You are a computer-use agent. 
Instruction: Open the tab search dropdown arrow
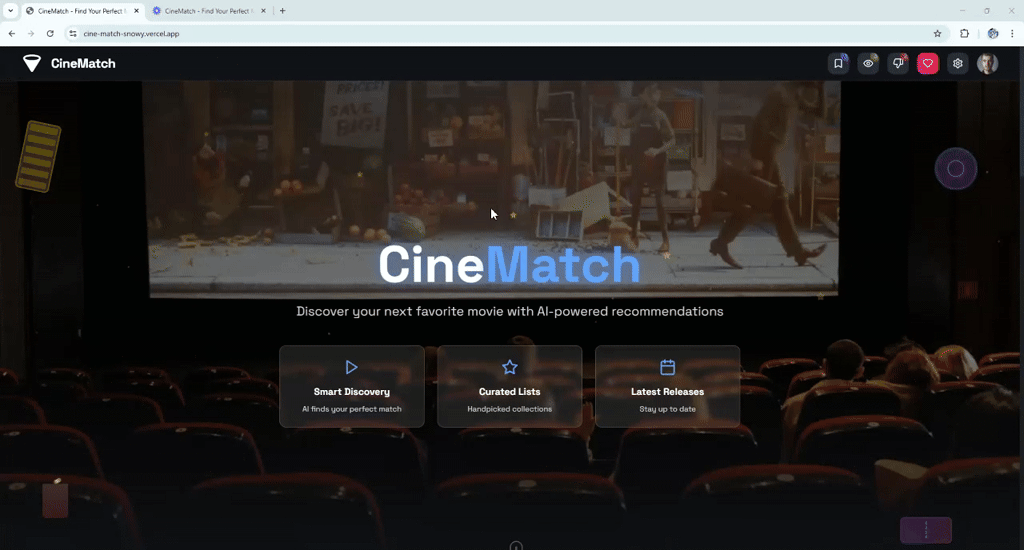pos(10,11)
